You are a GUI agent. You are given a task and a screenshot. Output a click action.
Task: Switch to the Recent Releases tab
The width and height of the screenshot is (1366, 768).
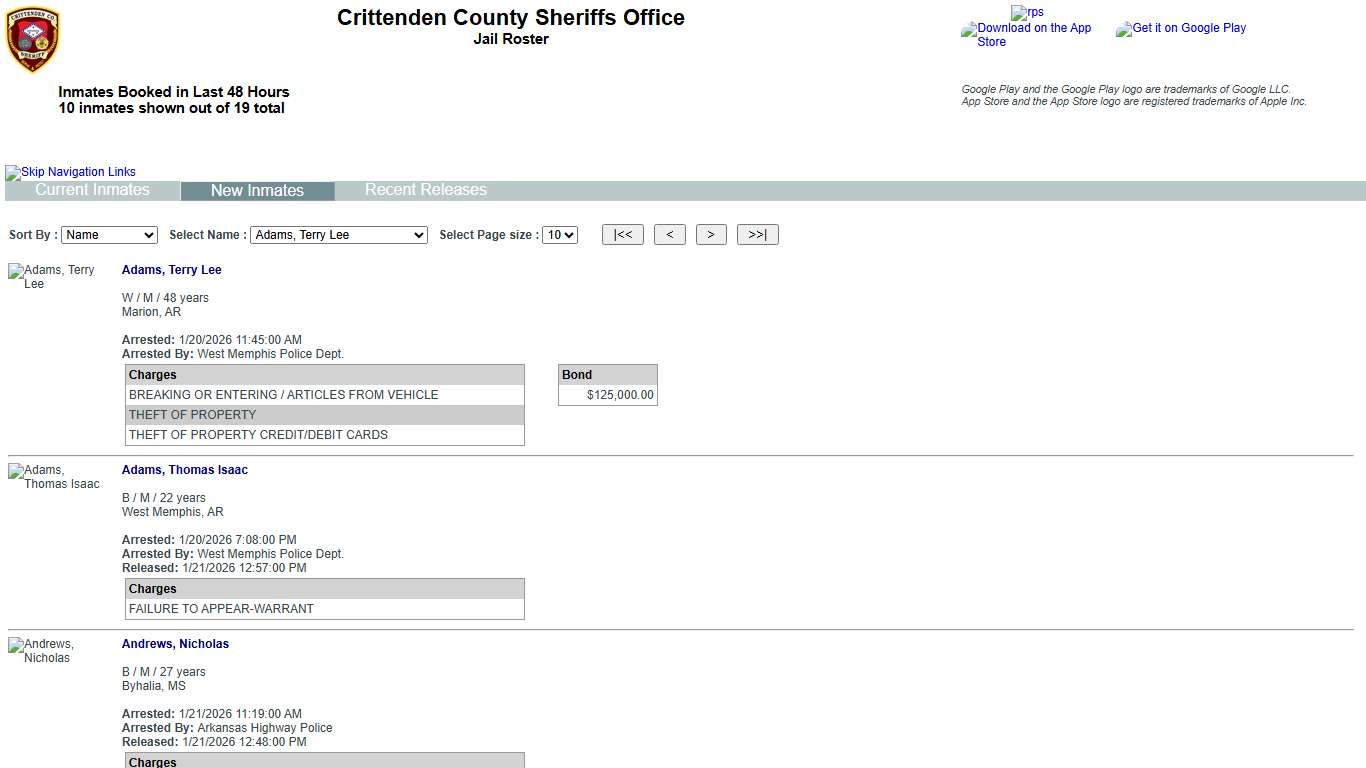425,190
